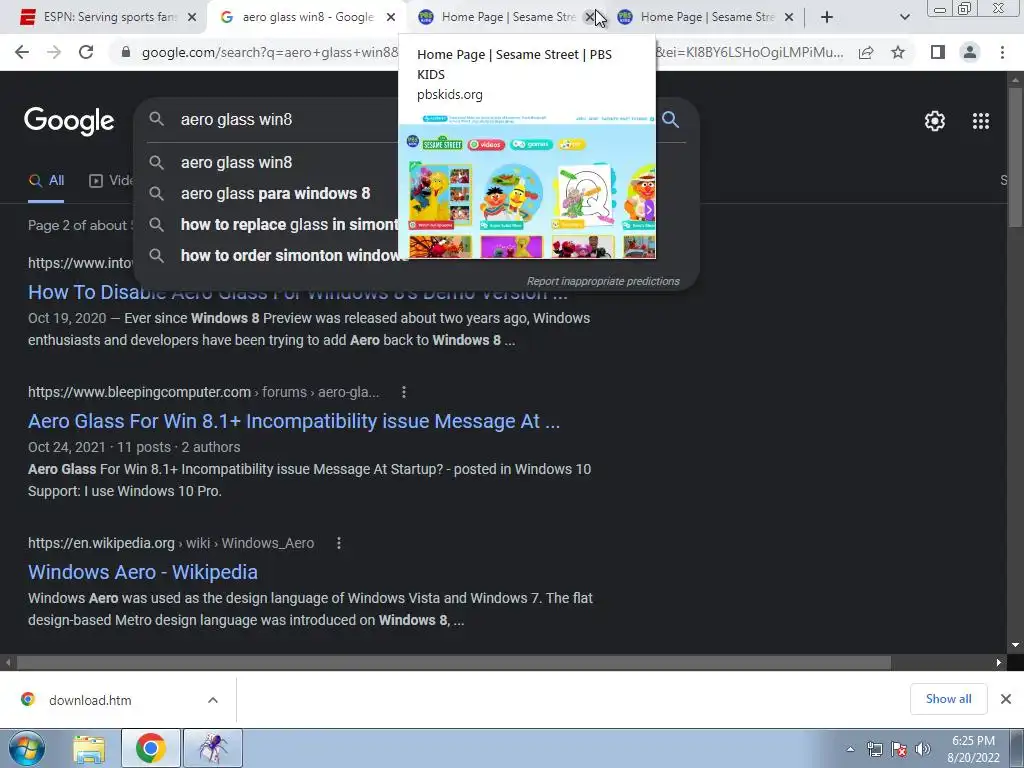
Task: Click the spider application taskbar icon
Action: coord(213,749)
